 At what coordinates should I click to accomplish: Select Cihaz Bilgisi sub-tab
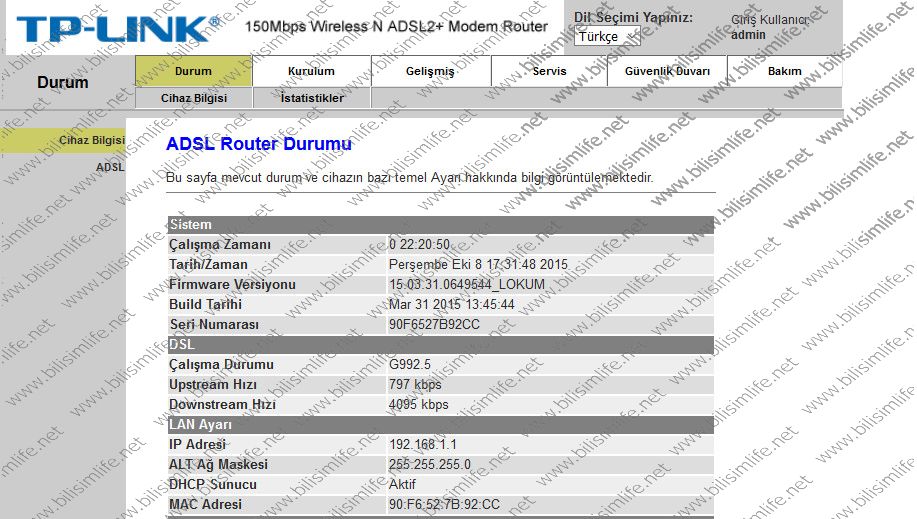[x=194, y=98]
